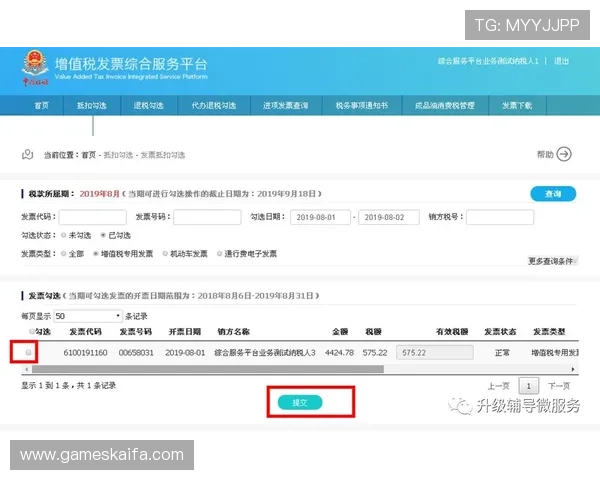
Task: Click the 首页 breadcrumb link
Action: click(x=88, y=155)
